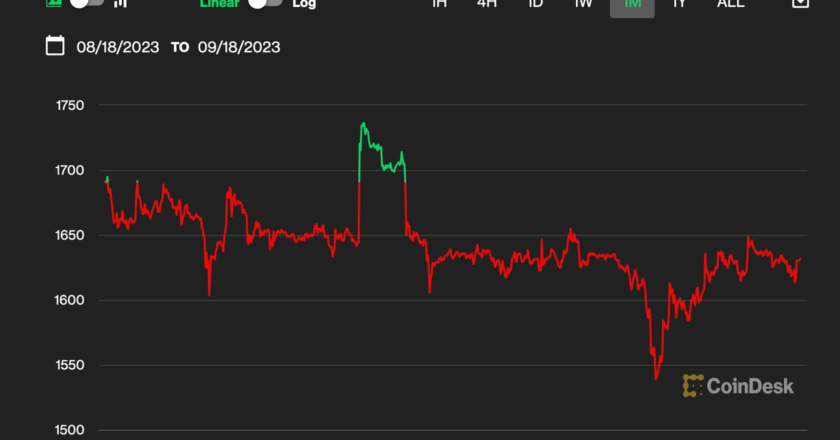Screen dimensions: 840x440
Task: Select the Linear scale label
Action: pyautogui.click(x=219, y=4)
